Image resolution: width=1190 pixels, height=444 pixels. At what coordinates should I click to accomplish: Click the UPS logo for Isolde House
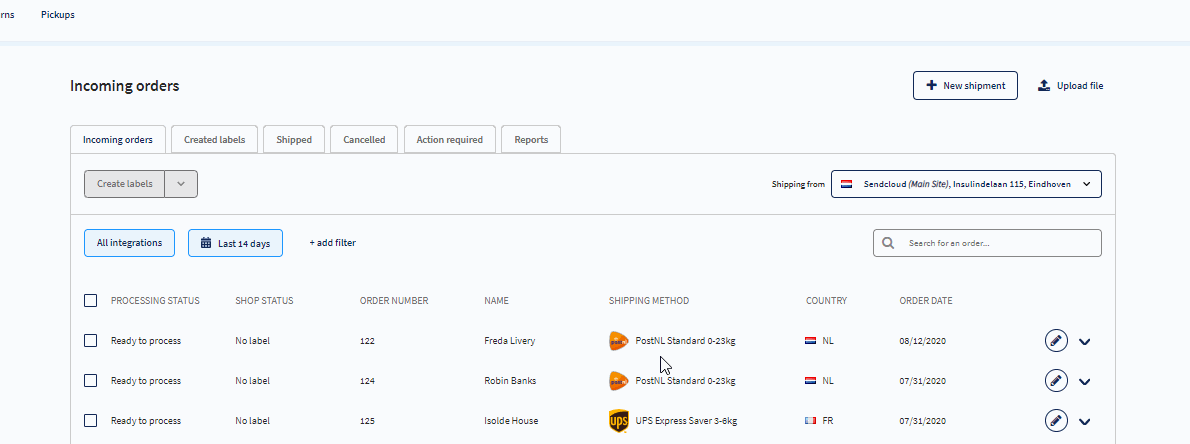click(619, 420)
